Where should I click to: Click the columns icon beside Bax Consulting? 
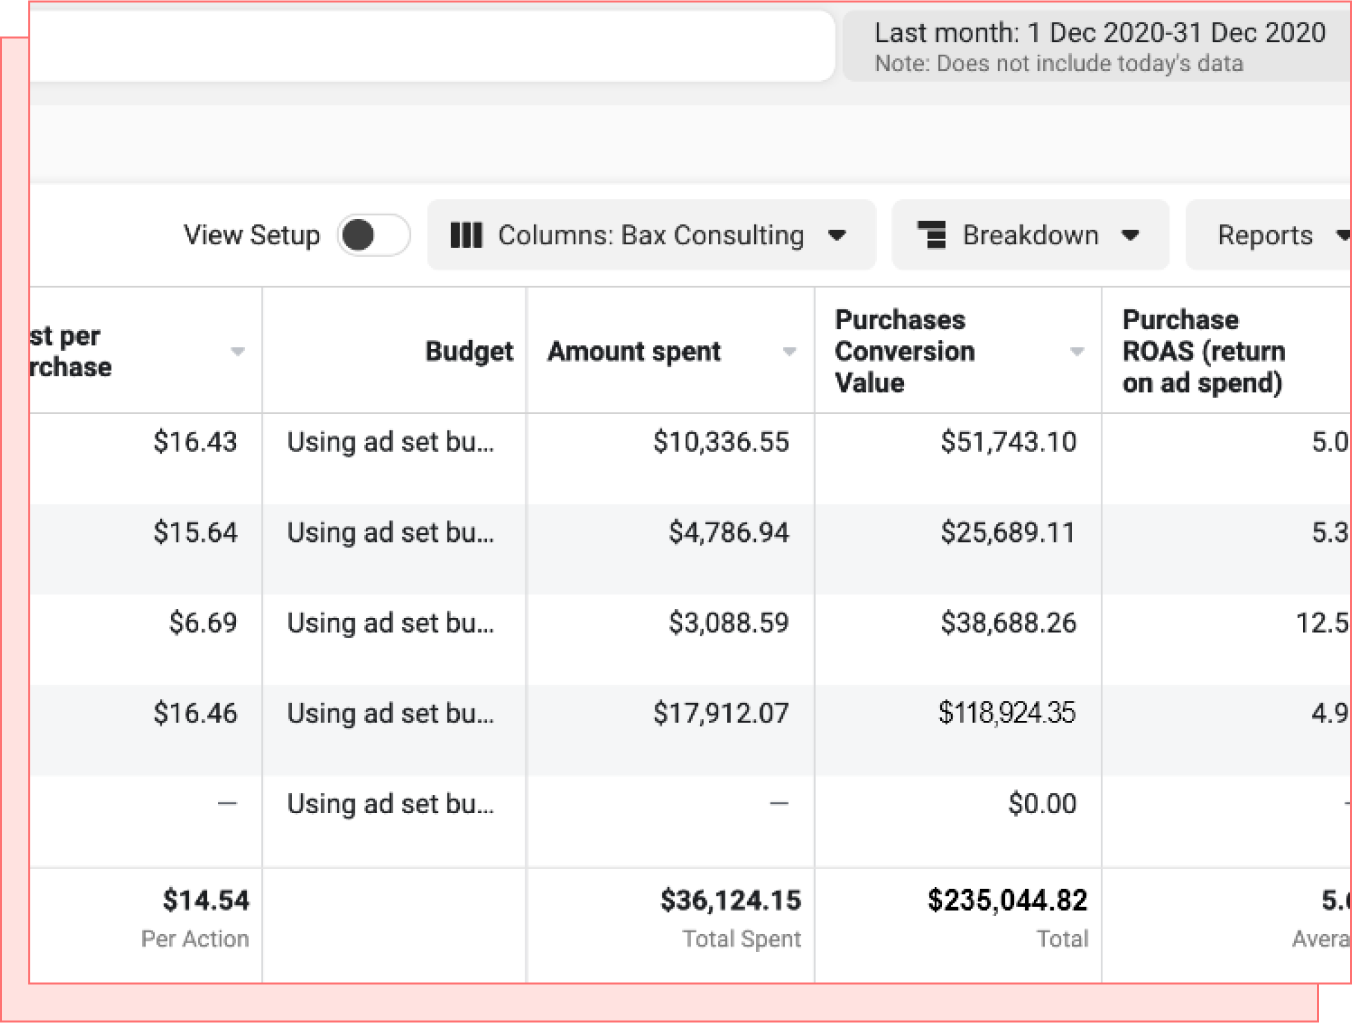(x=466, y=236)
